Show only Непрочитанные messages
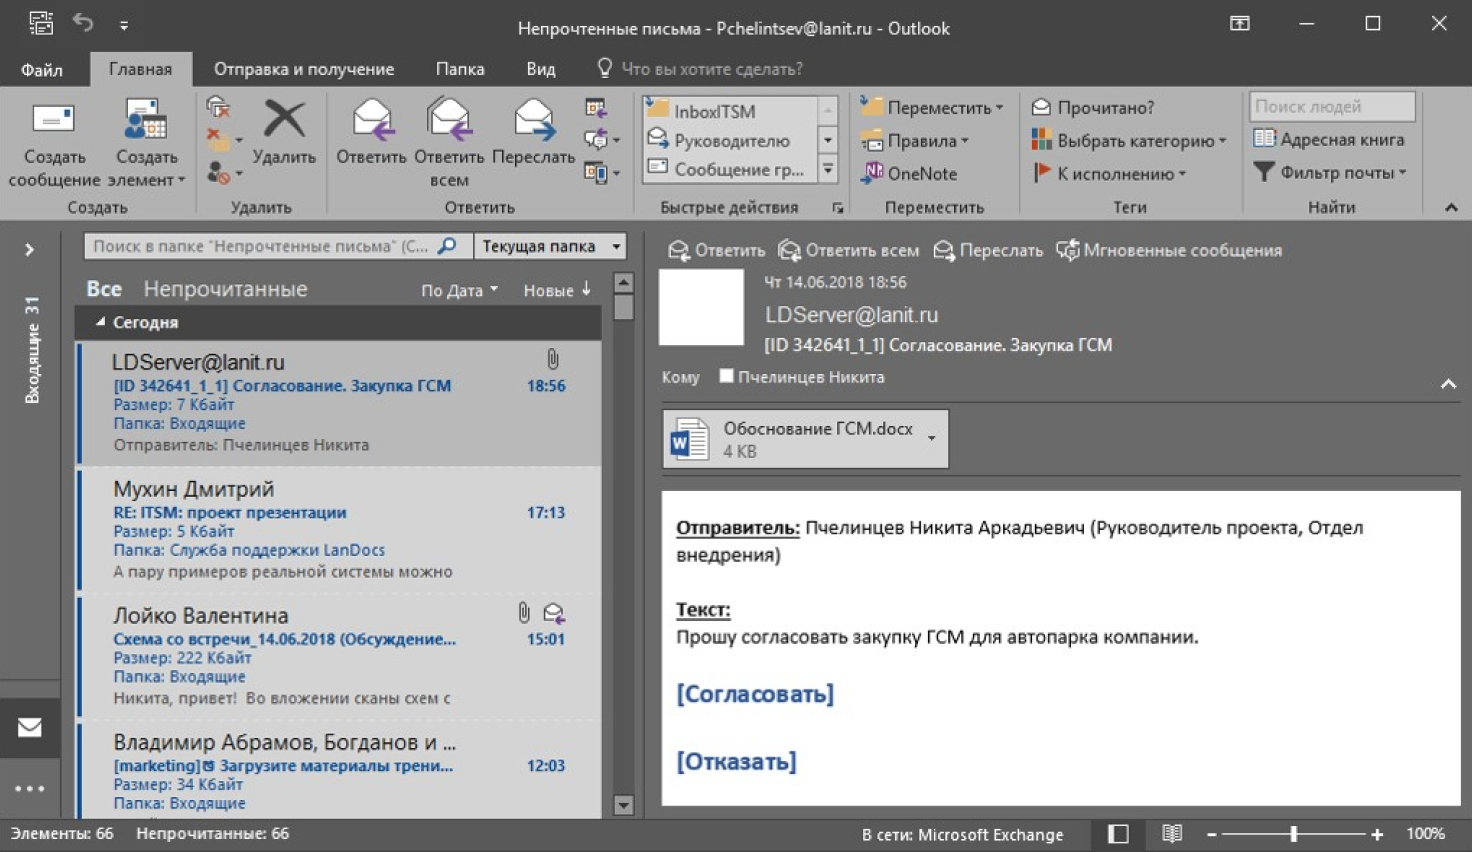Image resolution: width=1472 pixels, height=852 pixels. click(225, 289)
